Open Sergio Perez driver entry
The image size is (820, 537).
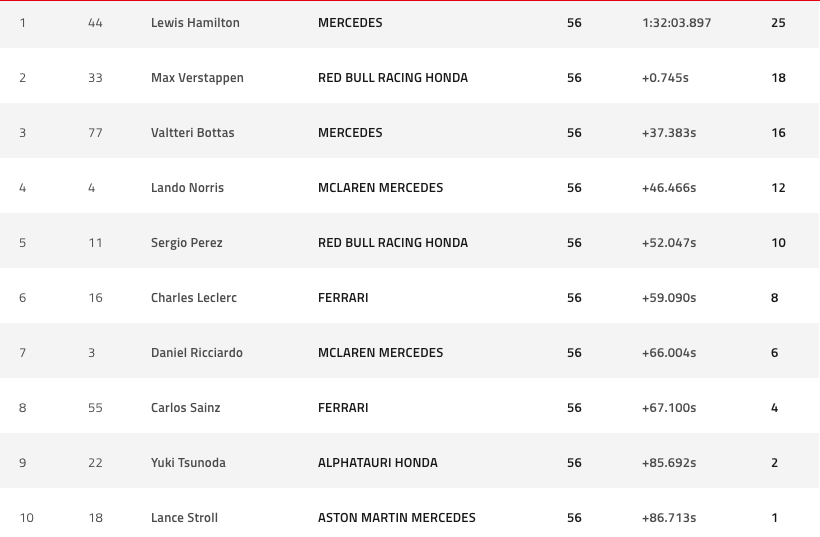pyautogui.click(x=187, y=243)
